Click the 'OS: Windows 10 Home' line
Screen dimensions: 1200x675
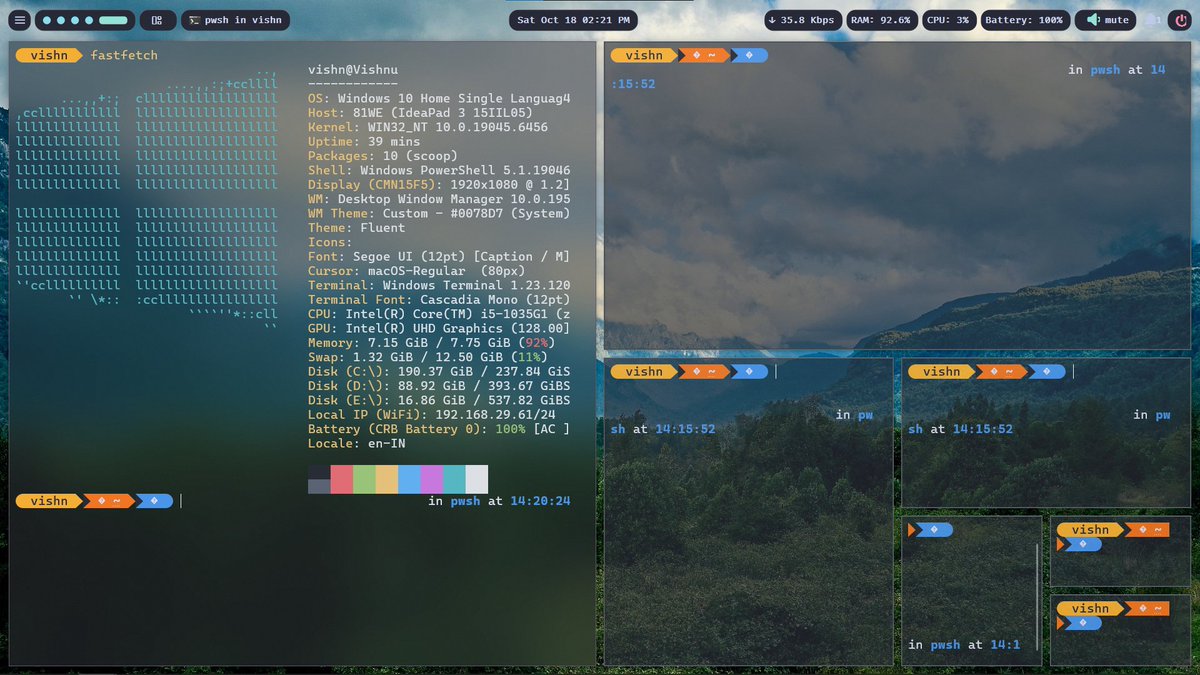tap(439, 99)
